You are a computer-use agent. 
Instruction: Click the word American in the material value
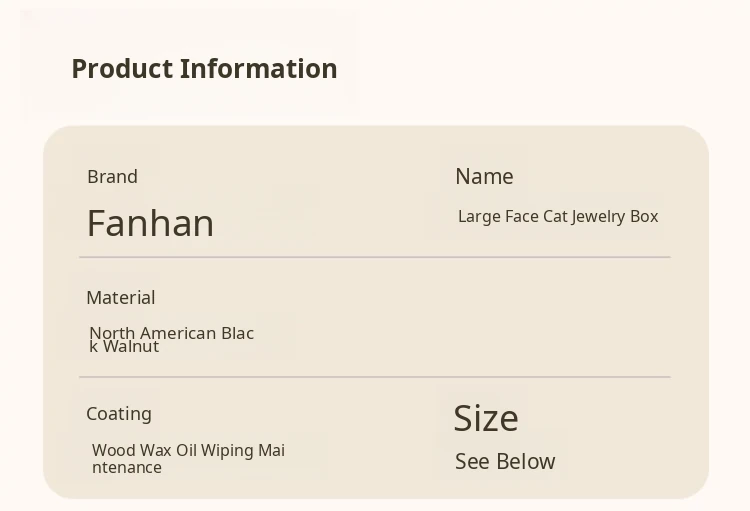[x=178, y=333]
